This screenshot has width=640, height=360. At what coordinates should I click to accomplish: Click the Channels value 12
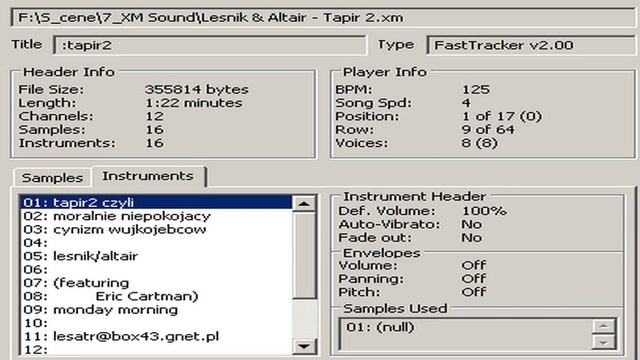coord(154,116)
